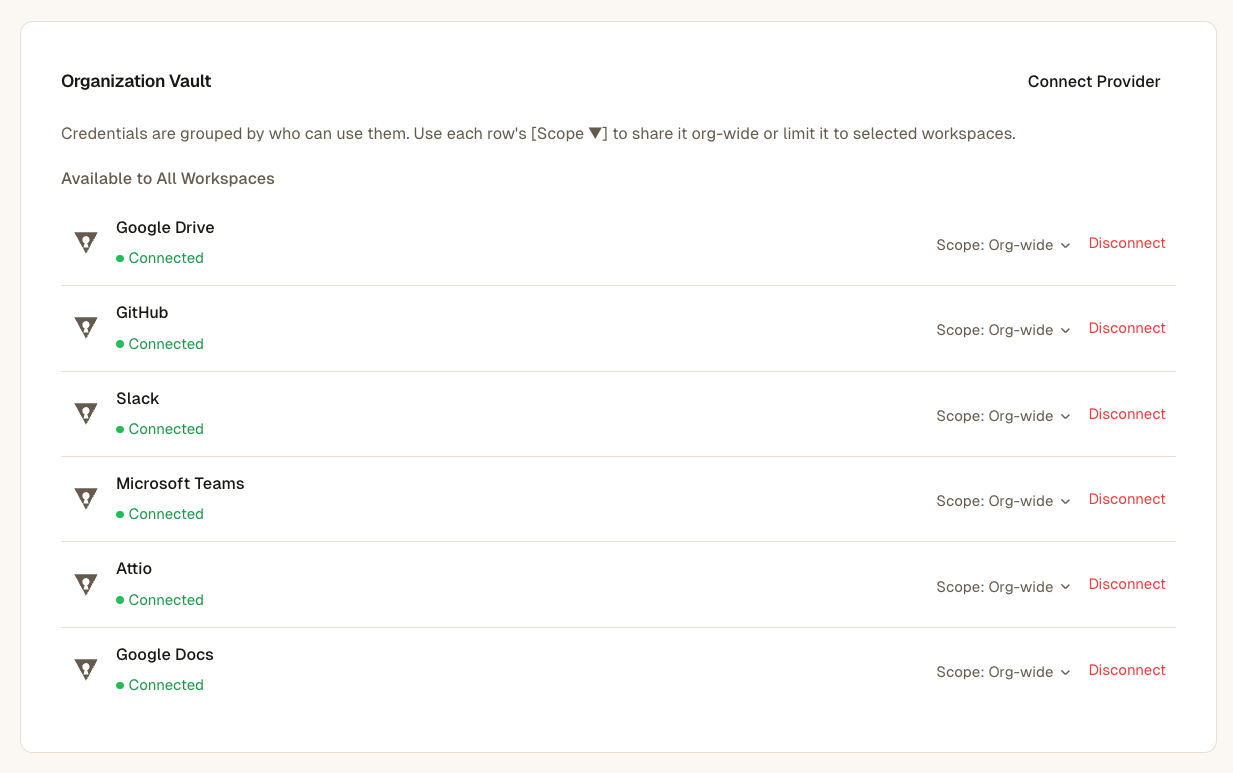Click the GitHub provider name
This screenshot has height=773, width=1233.
[x=142, y=313]
